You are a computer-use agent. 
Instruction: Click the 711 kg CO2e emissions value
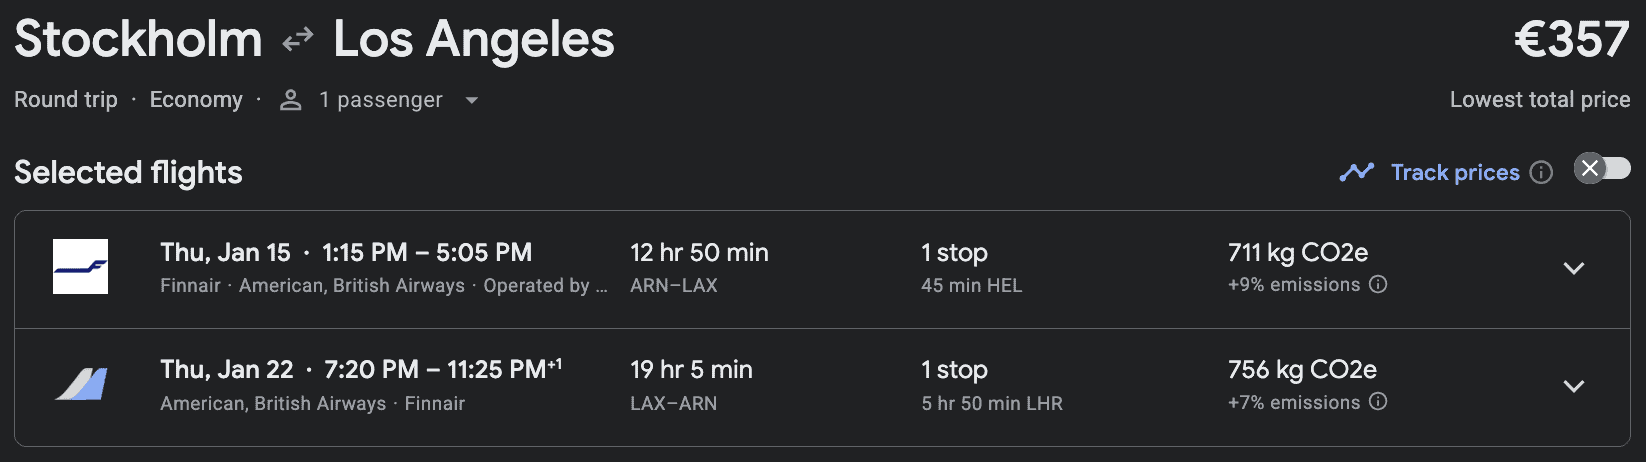(1297, 253)
